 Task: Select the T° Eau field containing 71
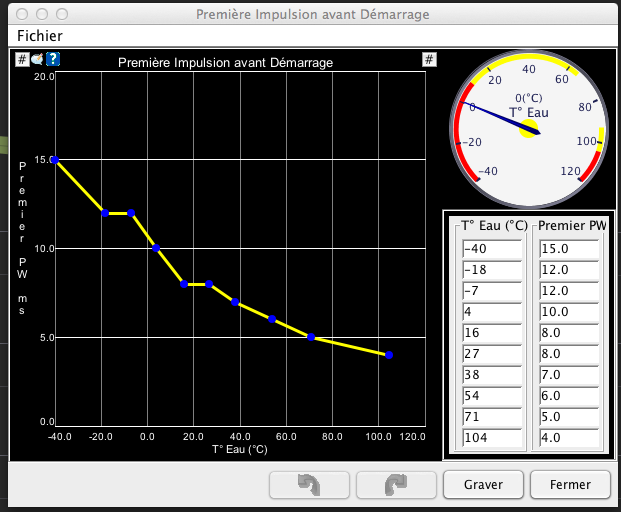[x=492, y=417]
